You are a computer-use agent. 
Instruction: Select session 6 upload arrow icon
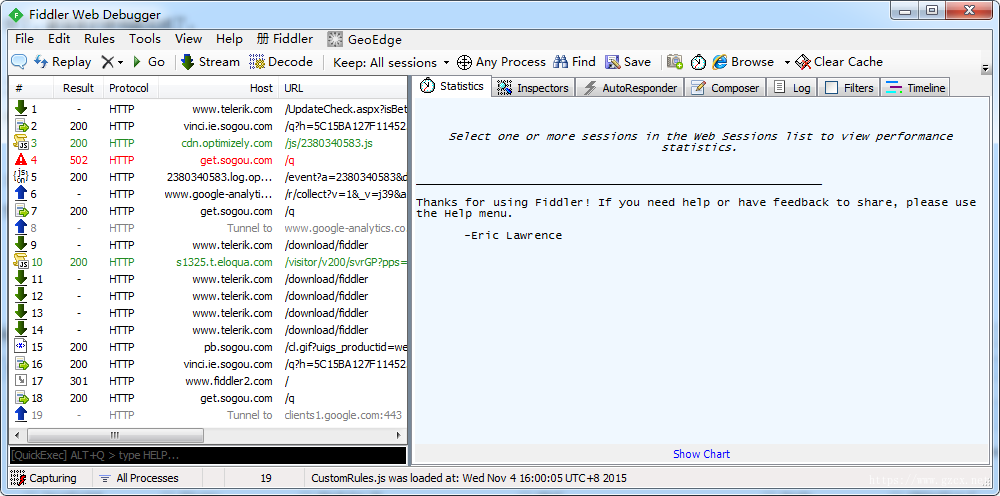[x=20, y=194]
